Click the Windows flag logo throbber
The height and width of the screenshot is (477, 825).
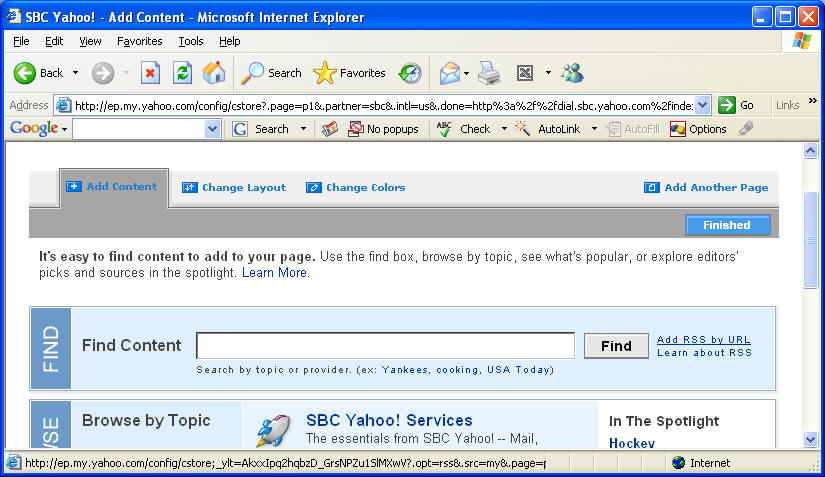(801, 40)
